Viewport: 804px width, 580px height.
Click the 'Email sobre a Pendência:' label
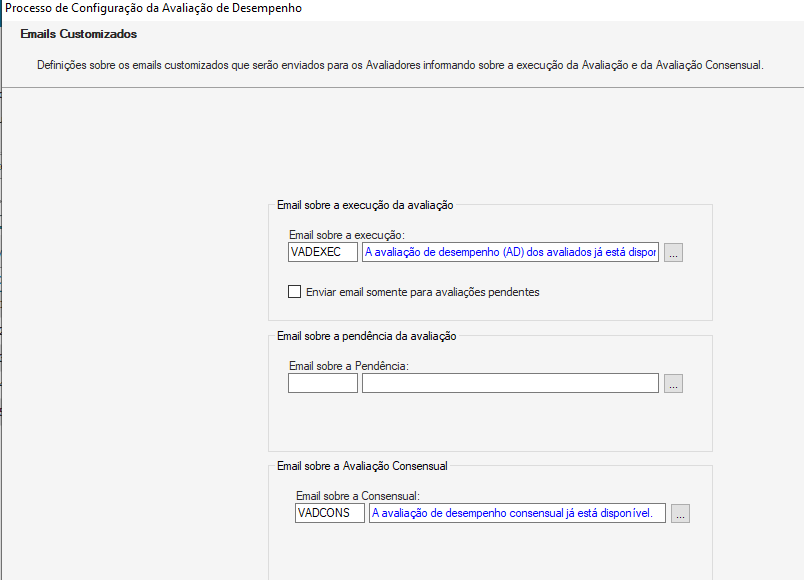point(349,365)
